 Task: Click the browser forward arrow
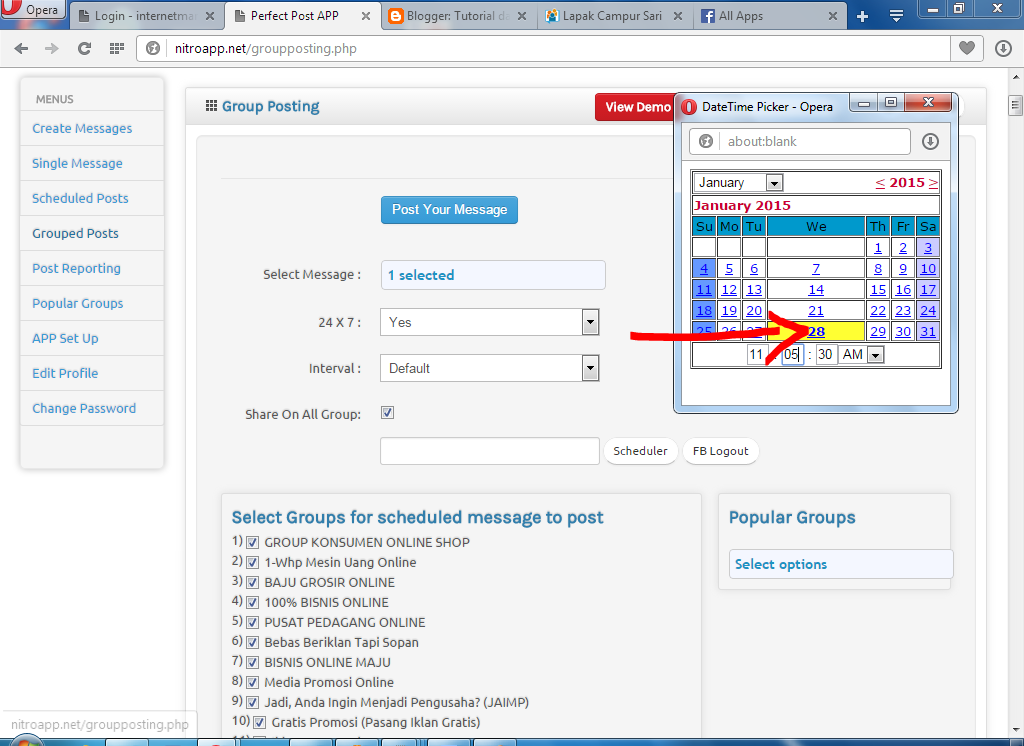click(52, 48)
